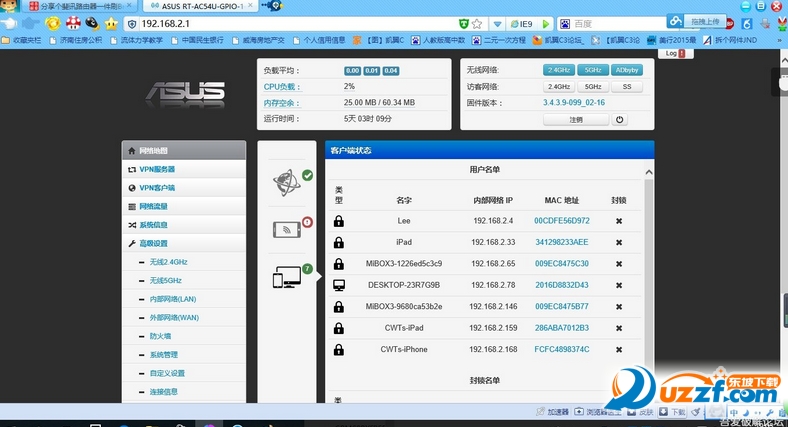Switch to the first browser tab 分享个…
This screenshot has width=788, height=427.
click(x=79, y=6)
